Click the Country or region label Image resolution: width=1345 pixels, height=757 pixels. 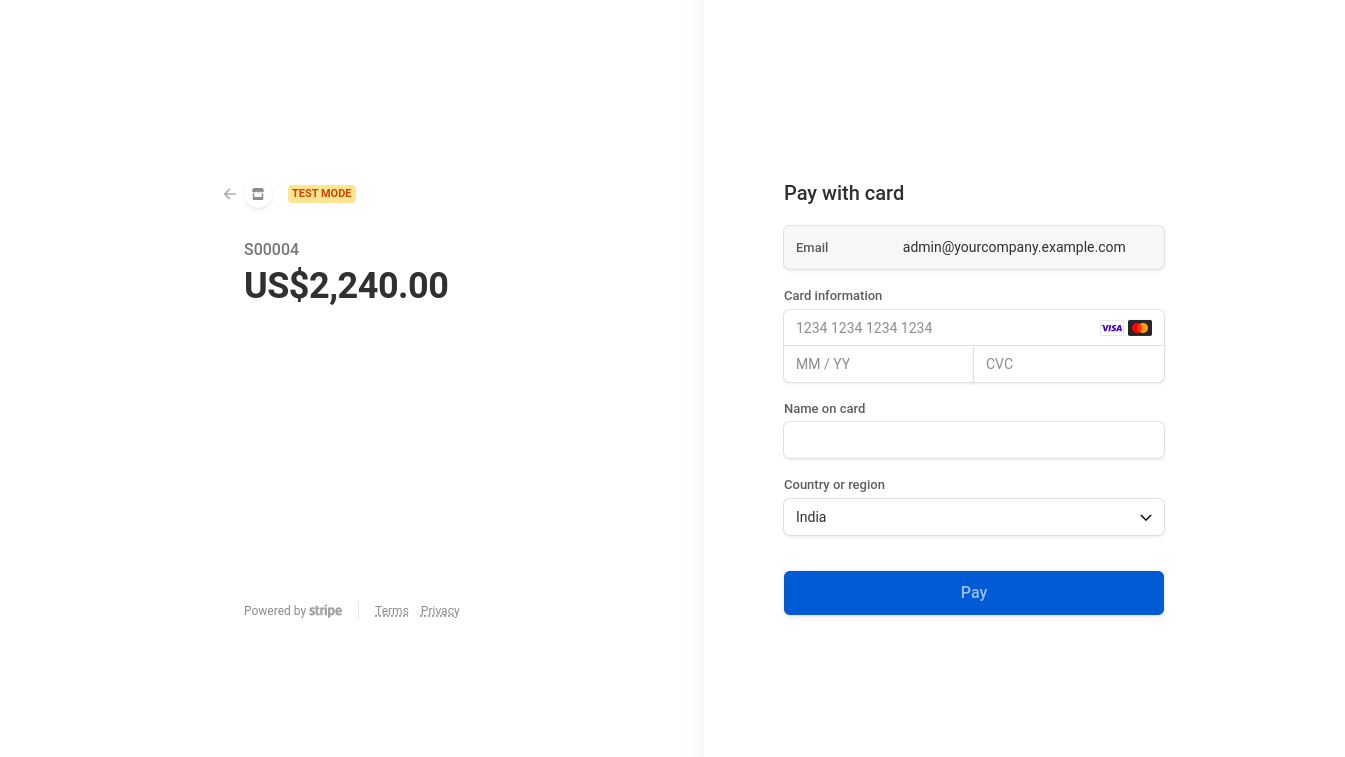[x=834, y=485]
